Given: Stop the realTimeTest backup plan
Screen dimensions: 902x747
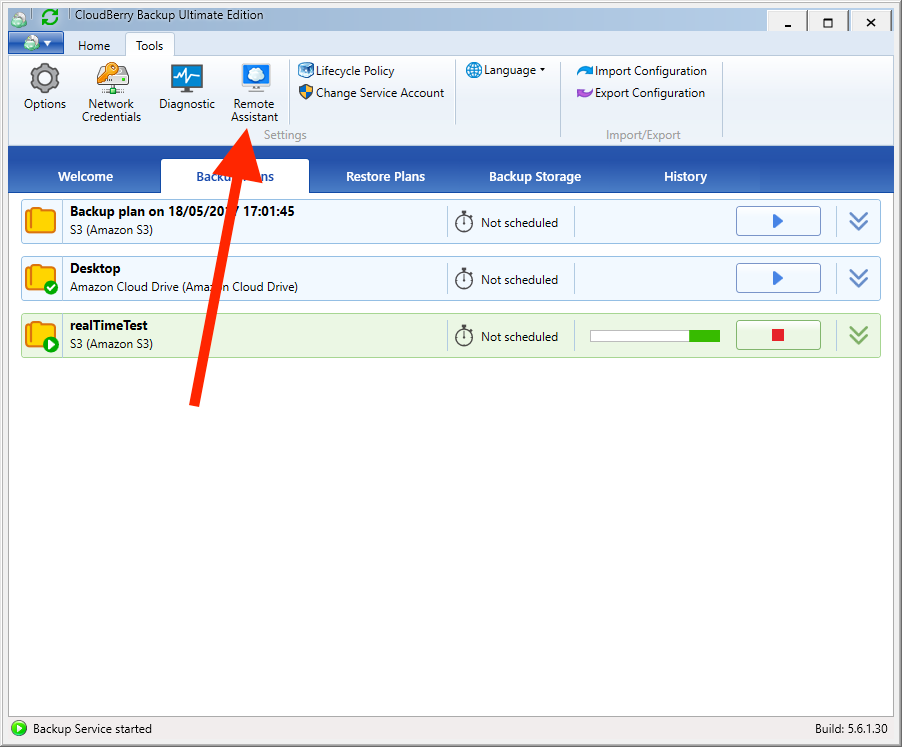Looking at the screenshot, I should click(x=778, y=335).
